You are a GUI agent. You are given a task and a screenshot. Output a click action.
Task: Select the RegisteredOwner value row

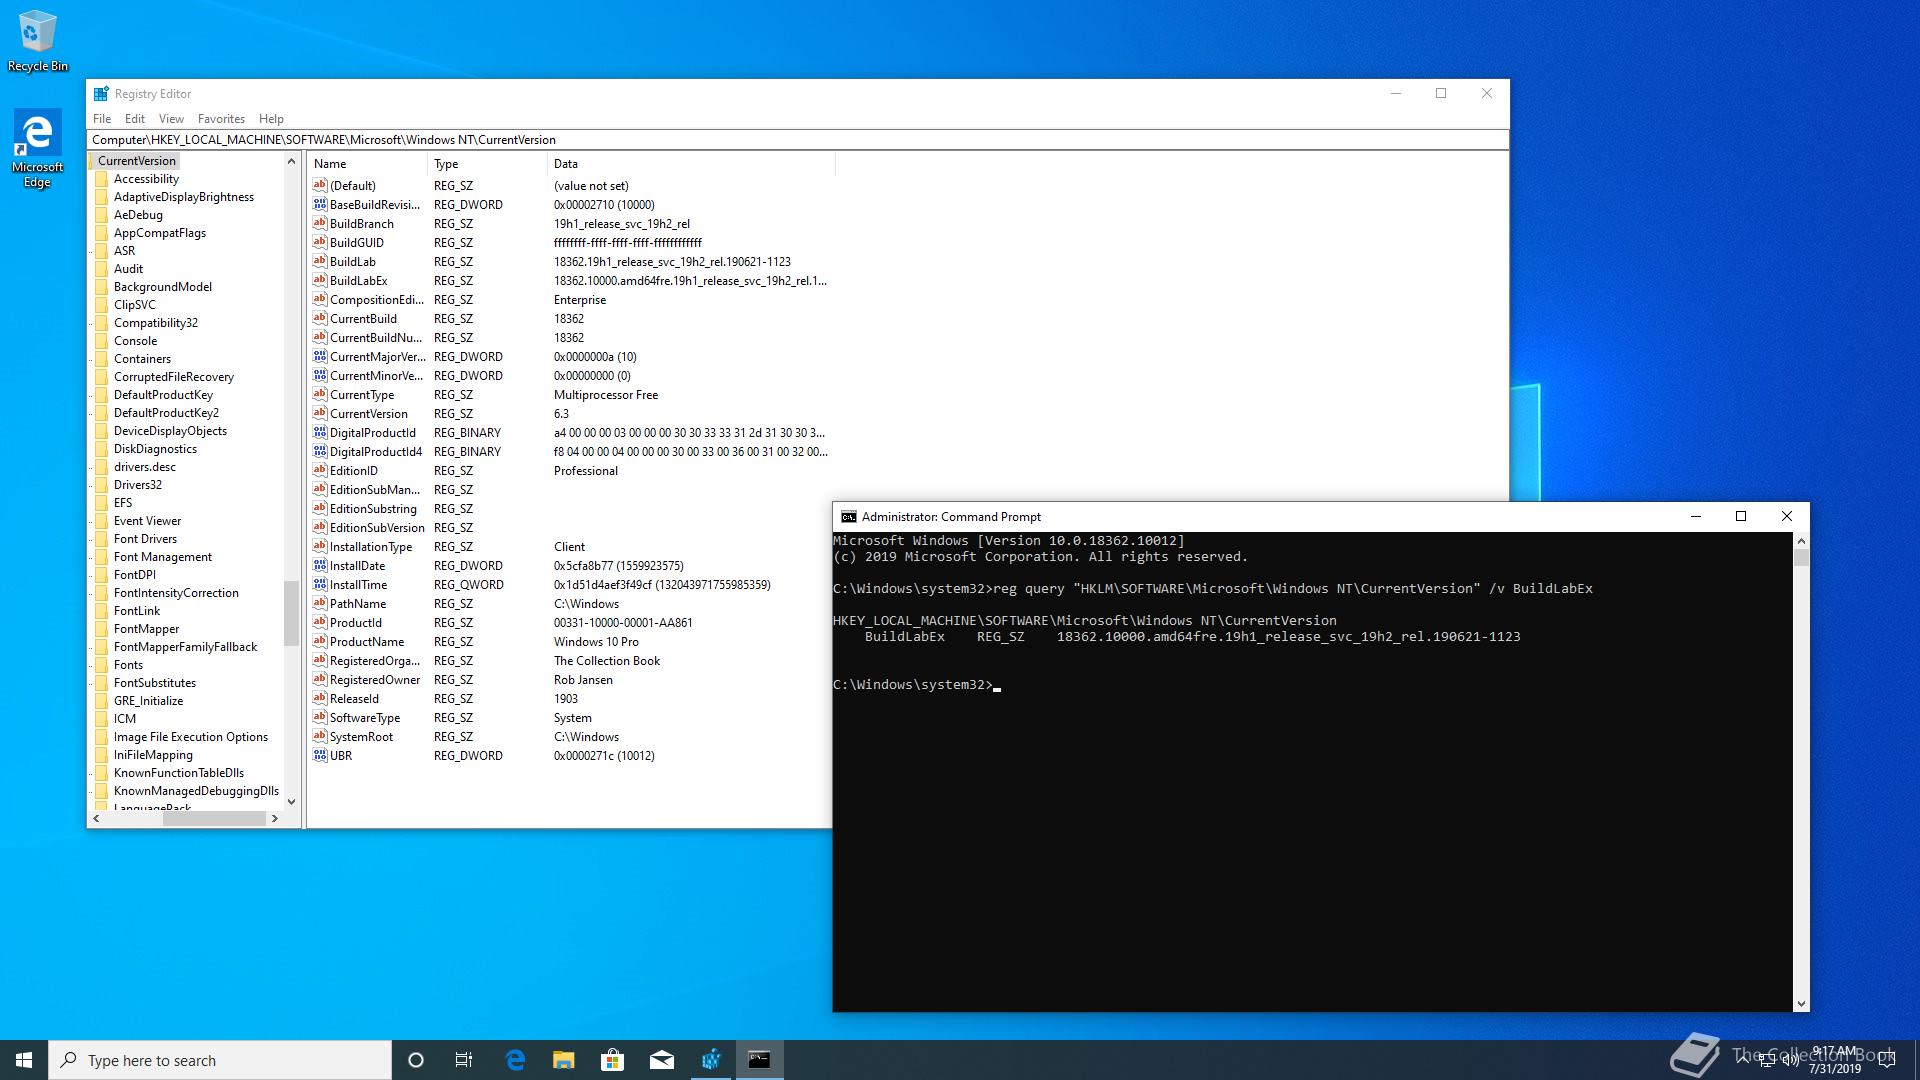570,680
